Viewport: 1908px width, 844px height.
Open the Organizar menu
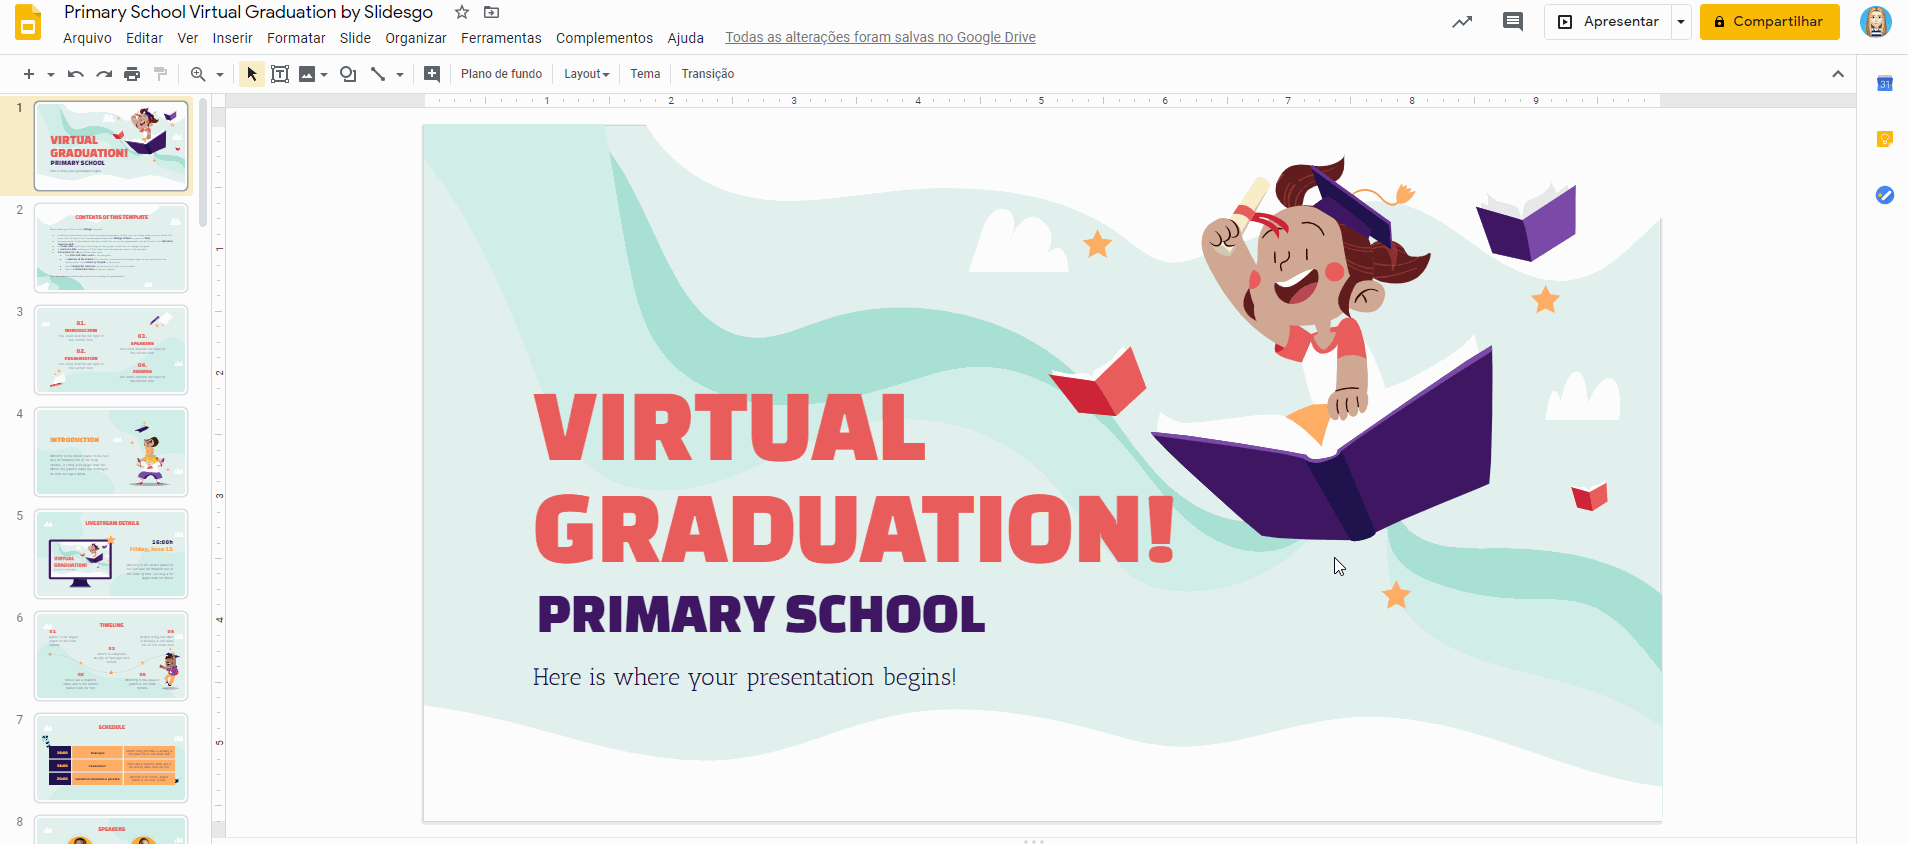(x=416, y=38)
